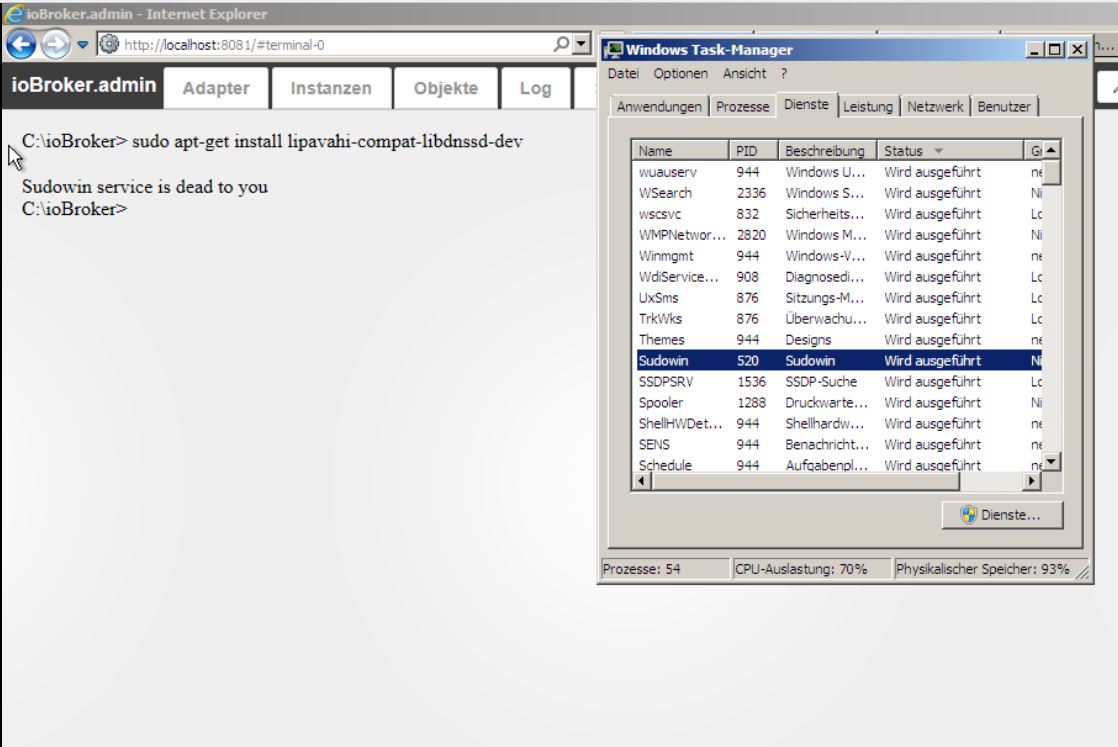
Task: Open the ? help menu
Action: pyautogui.click(x=784, y=73)
